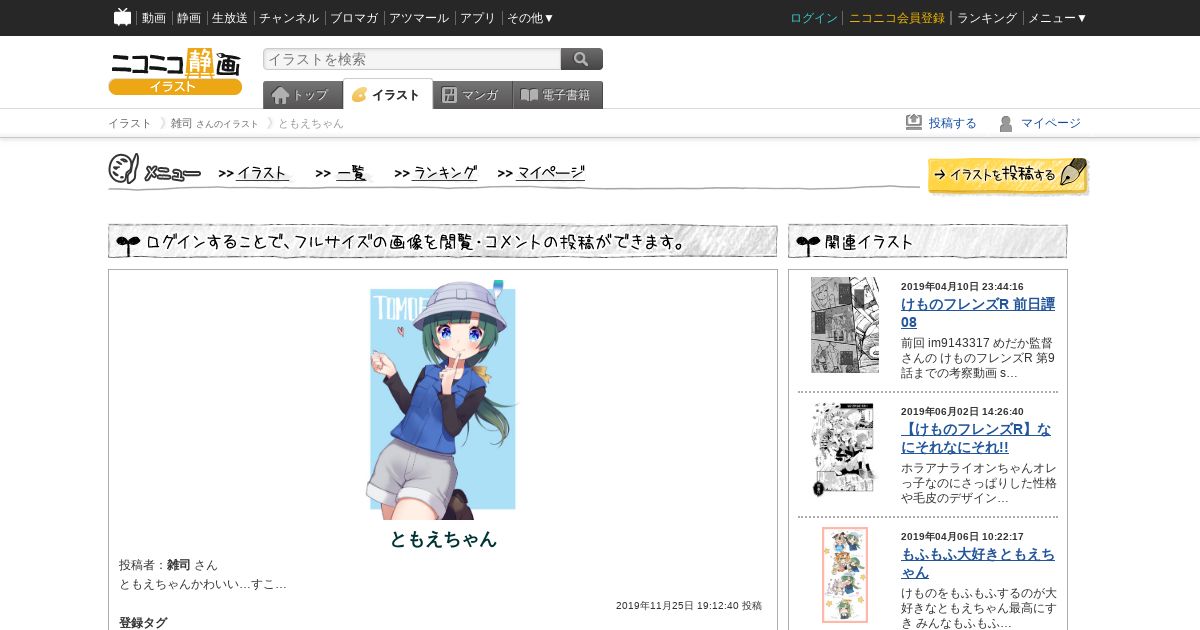Open the アツマール link in top bar
1200x630 pixels.
[419, 18]
